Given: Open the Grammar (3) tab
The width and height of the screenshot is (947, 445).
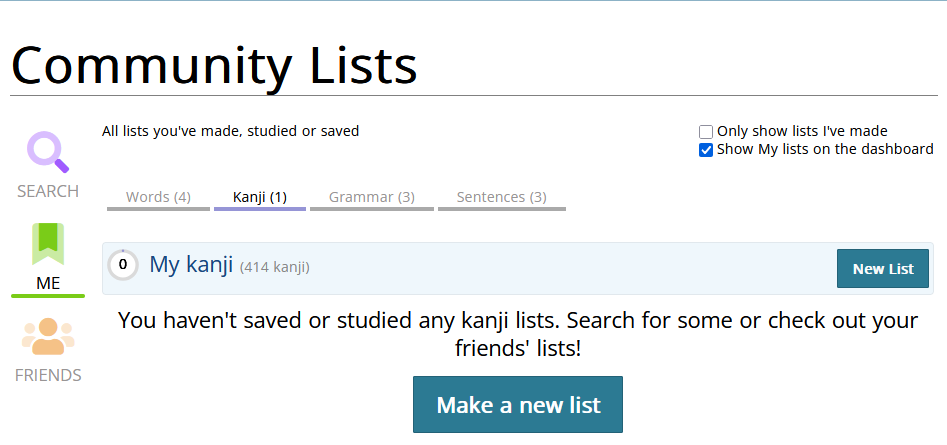Looking at the screenshot, I should click(372, 197).
